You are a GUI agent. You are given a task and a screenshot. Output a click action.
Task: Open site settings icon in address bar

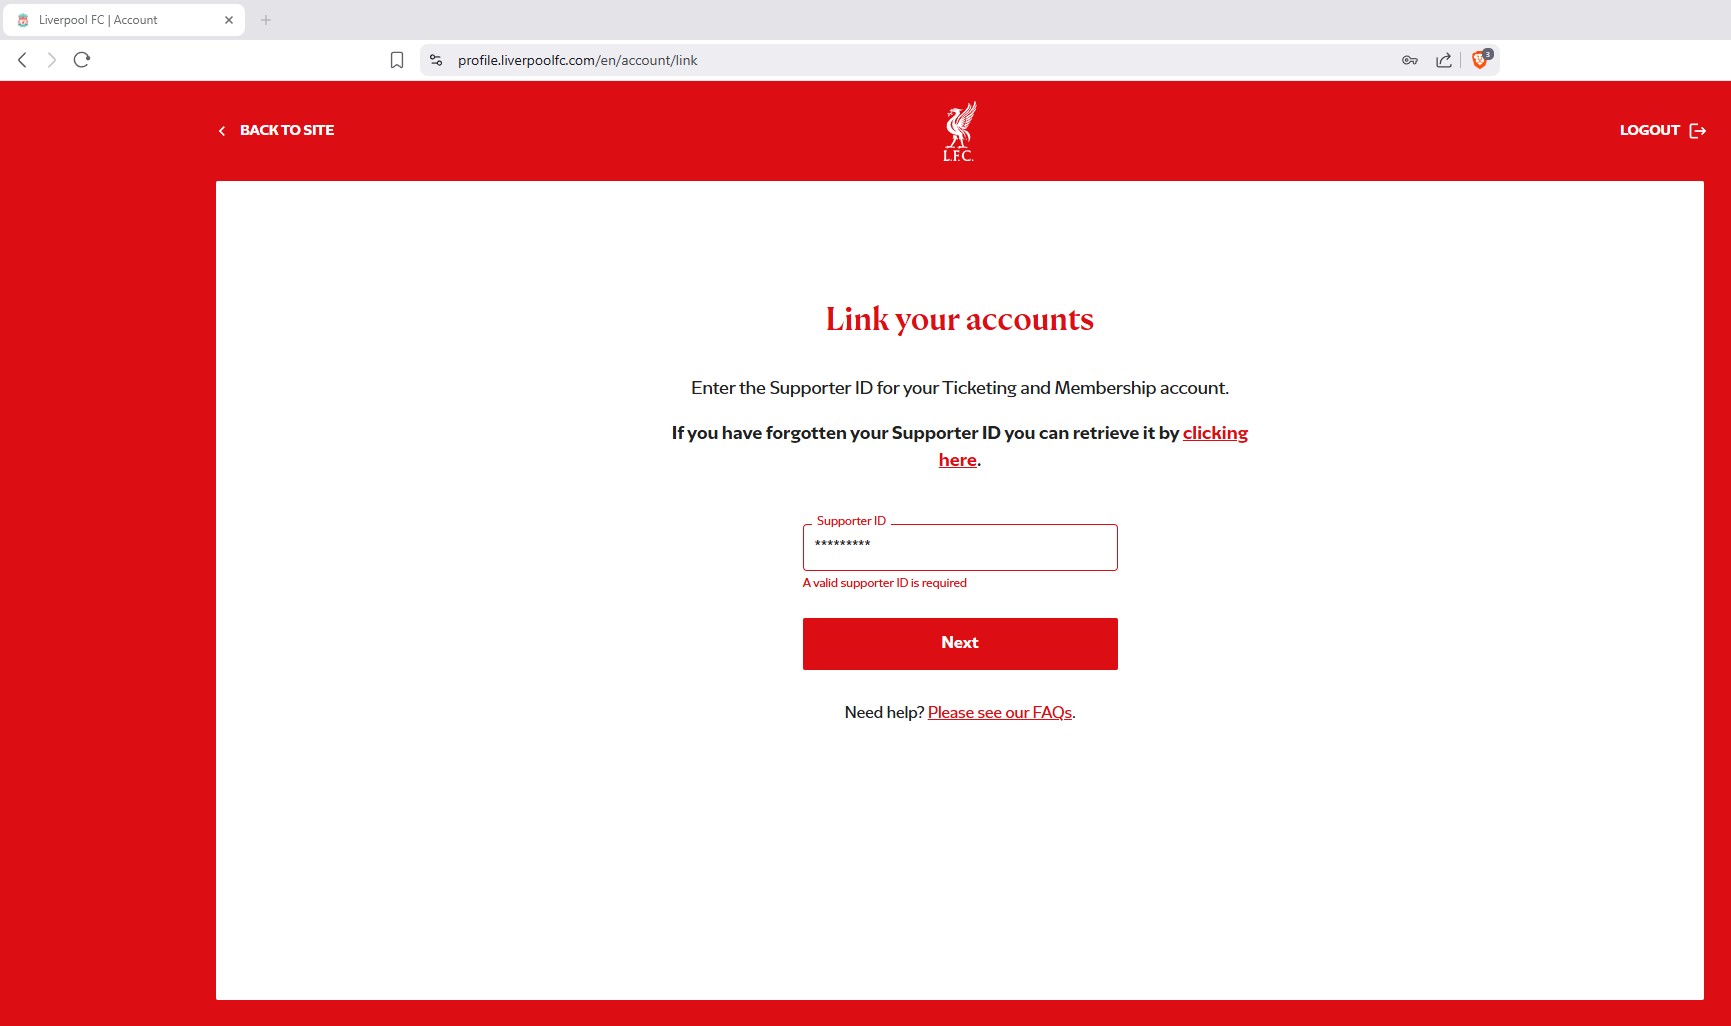[x=436, y=60]
